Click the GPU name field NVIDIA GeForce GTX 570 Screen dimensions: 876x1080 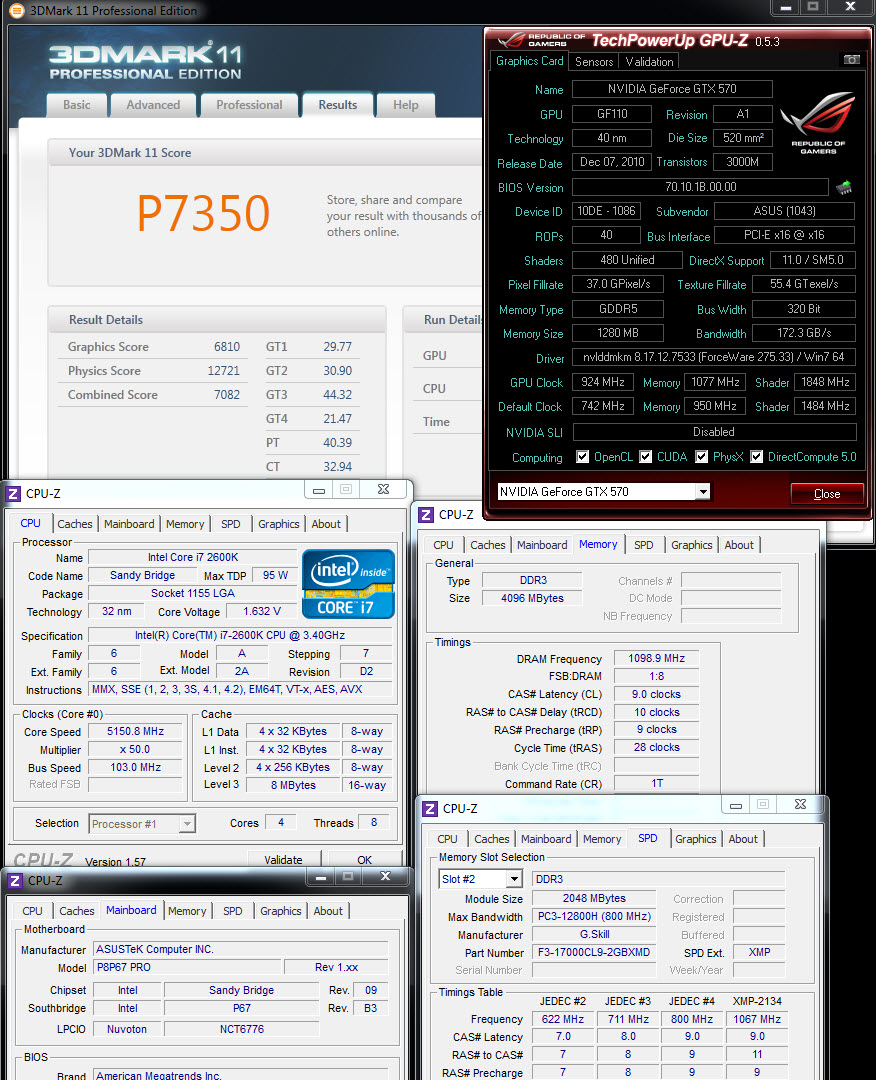(671, 89)
